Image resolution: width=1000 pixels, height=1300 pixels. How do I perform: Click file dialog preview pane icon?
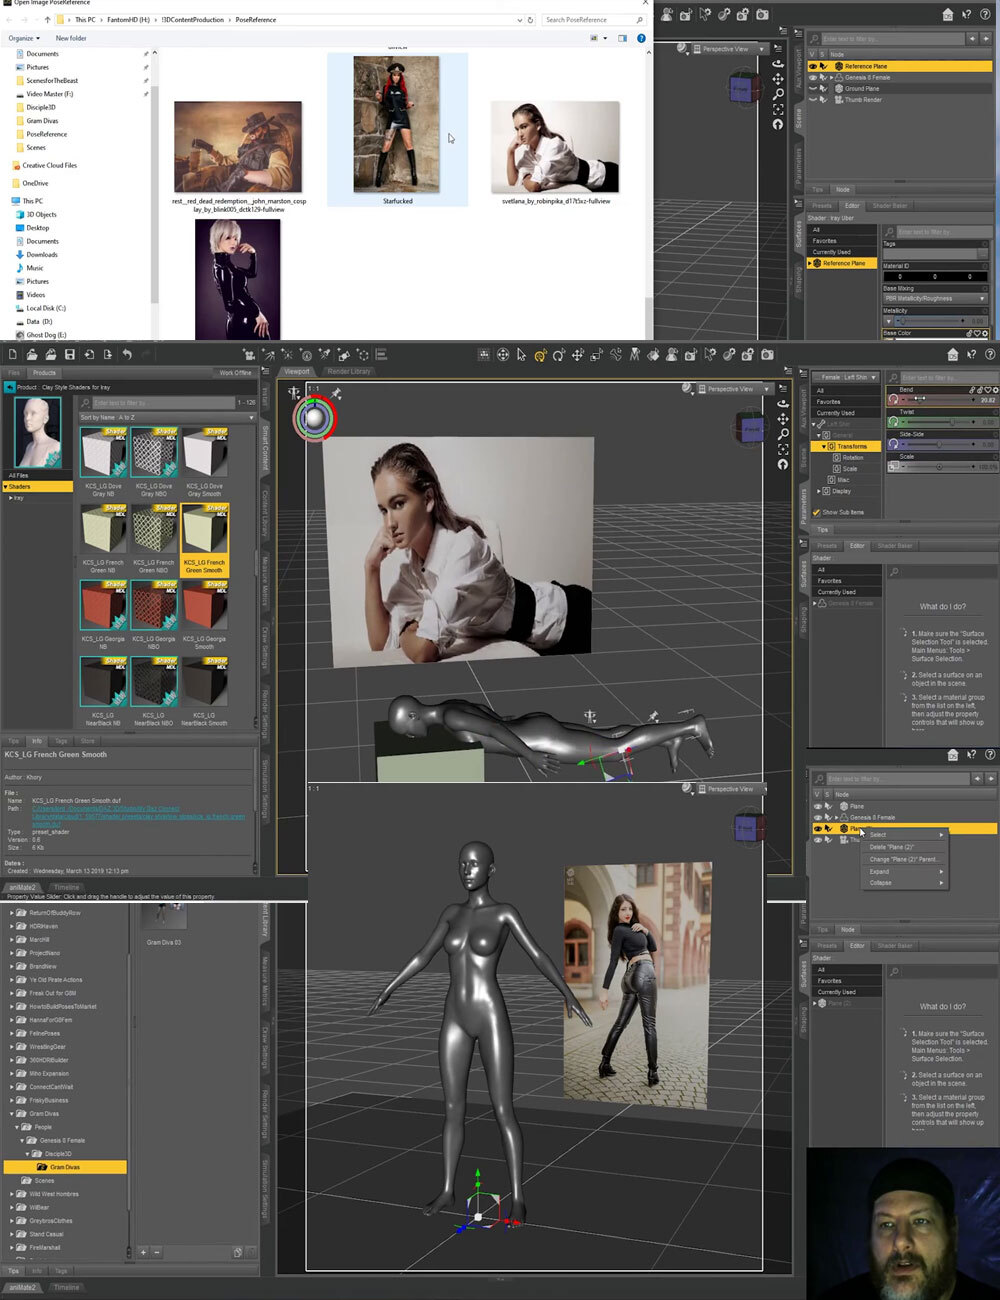[x=622, y=38]
